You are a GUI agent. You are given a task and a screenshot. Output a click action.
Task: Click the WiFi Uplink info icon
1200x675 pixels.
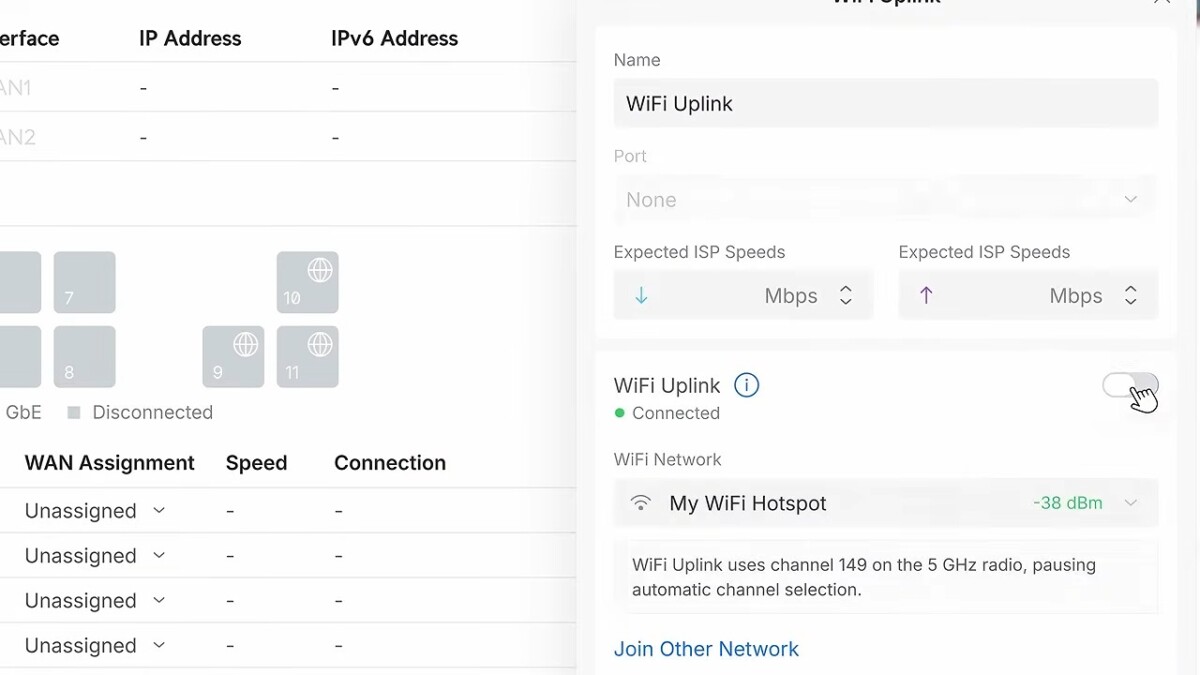(746, 385)
